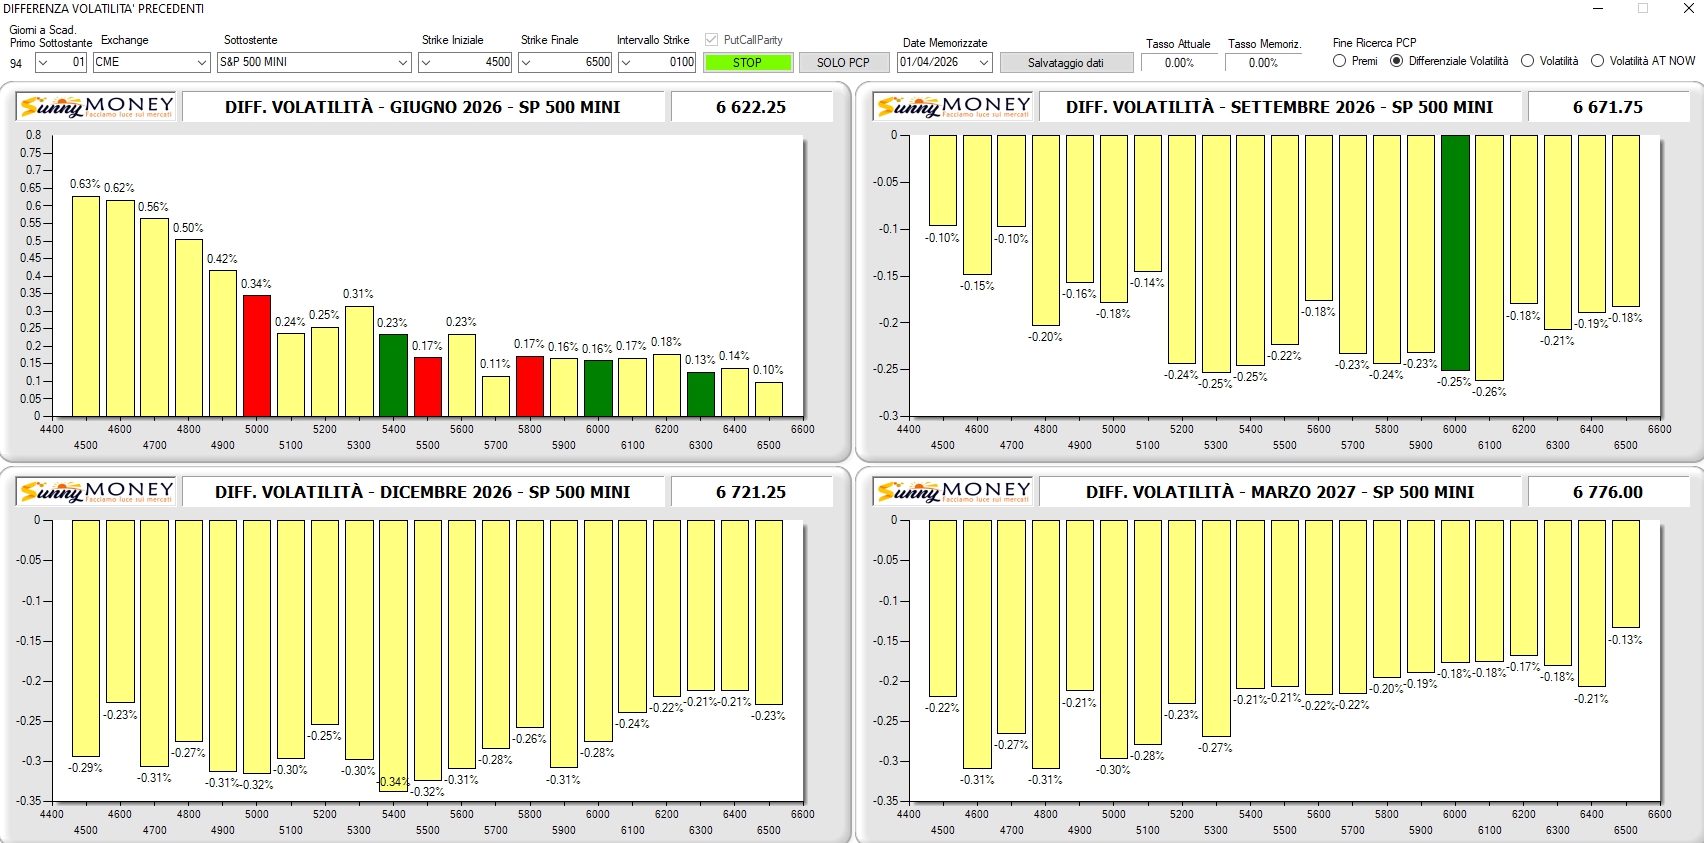Open the Intervallo Strike dropdown

(626, 62)
